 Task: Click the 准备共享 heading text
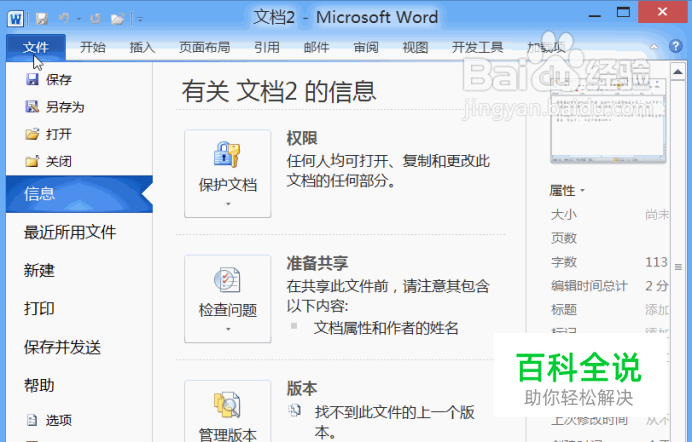[x=317, y=263]
